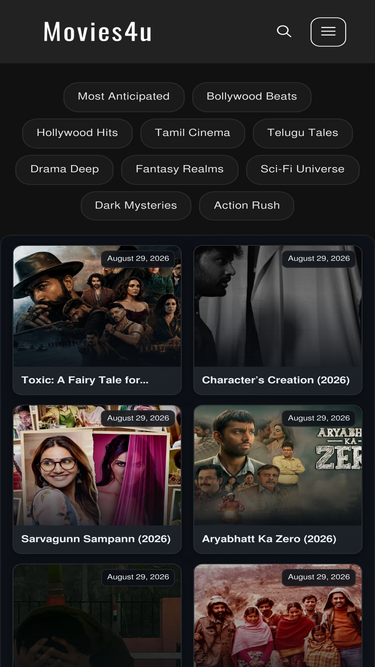Viewport: 375px width, 667px height.
Task: Select the Bollywood Beats category
Action: pyautogui.click(x=252, y=97)
